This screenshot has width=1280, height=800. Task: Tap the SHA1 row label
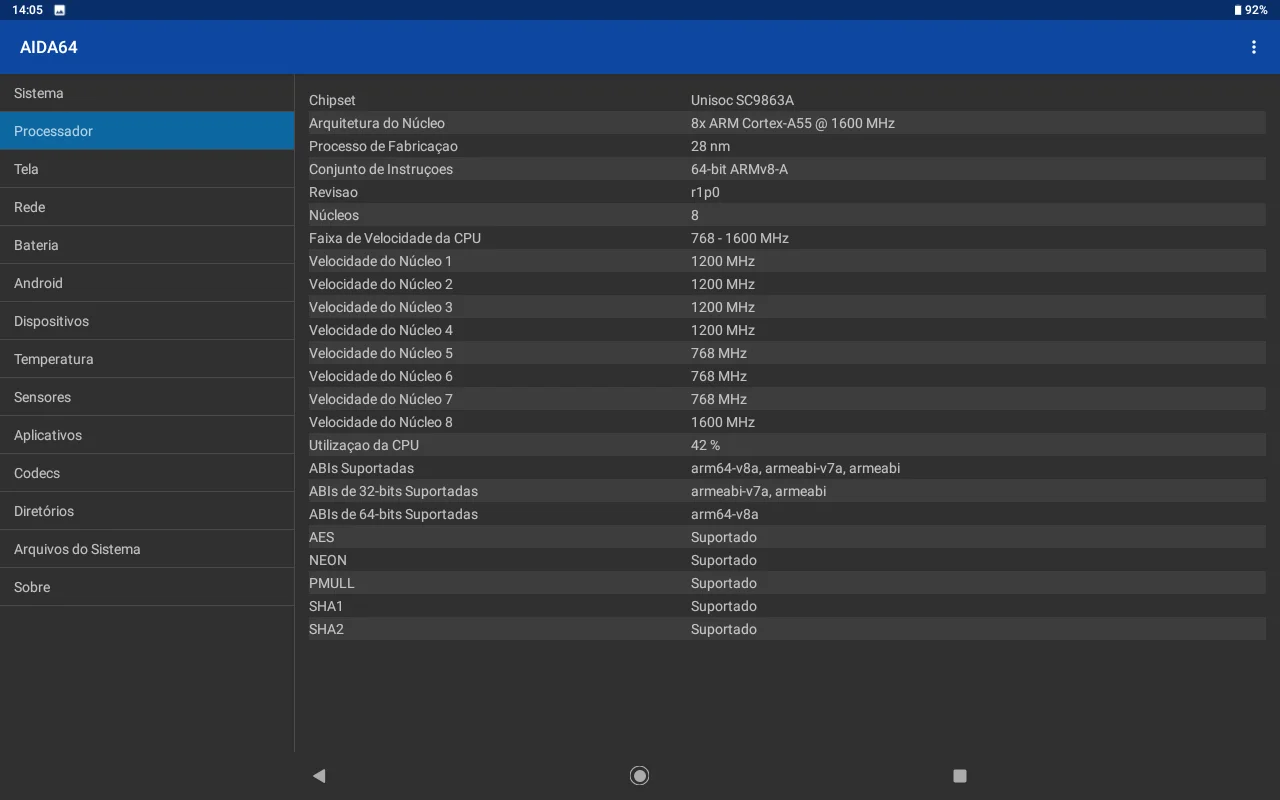pyautogui.click(x=326, y=606)
